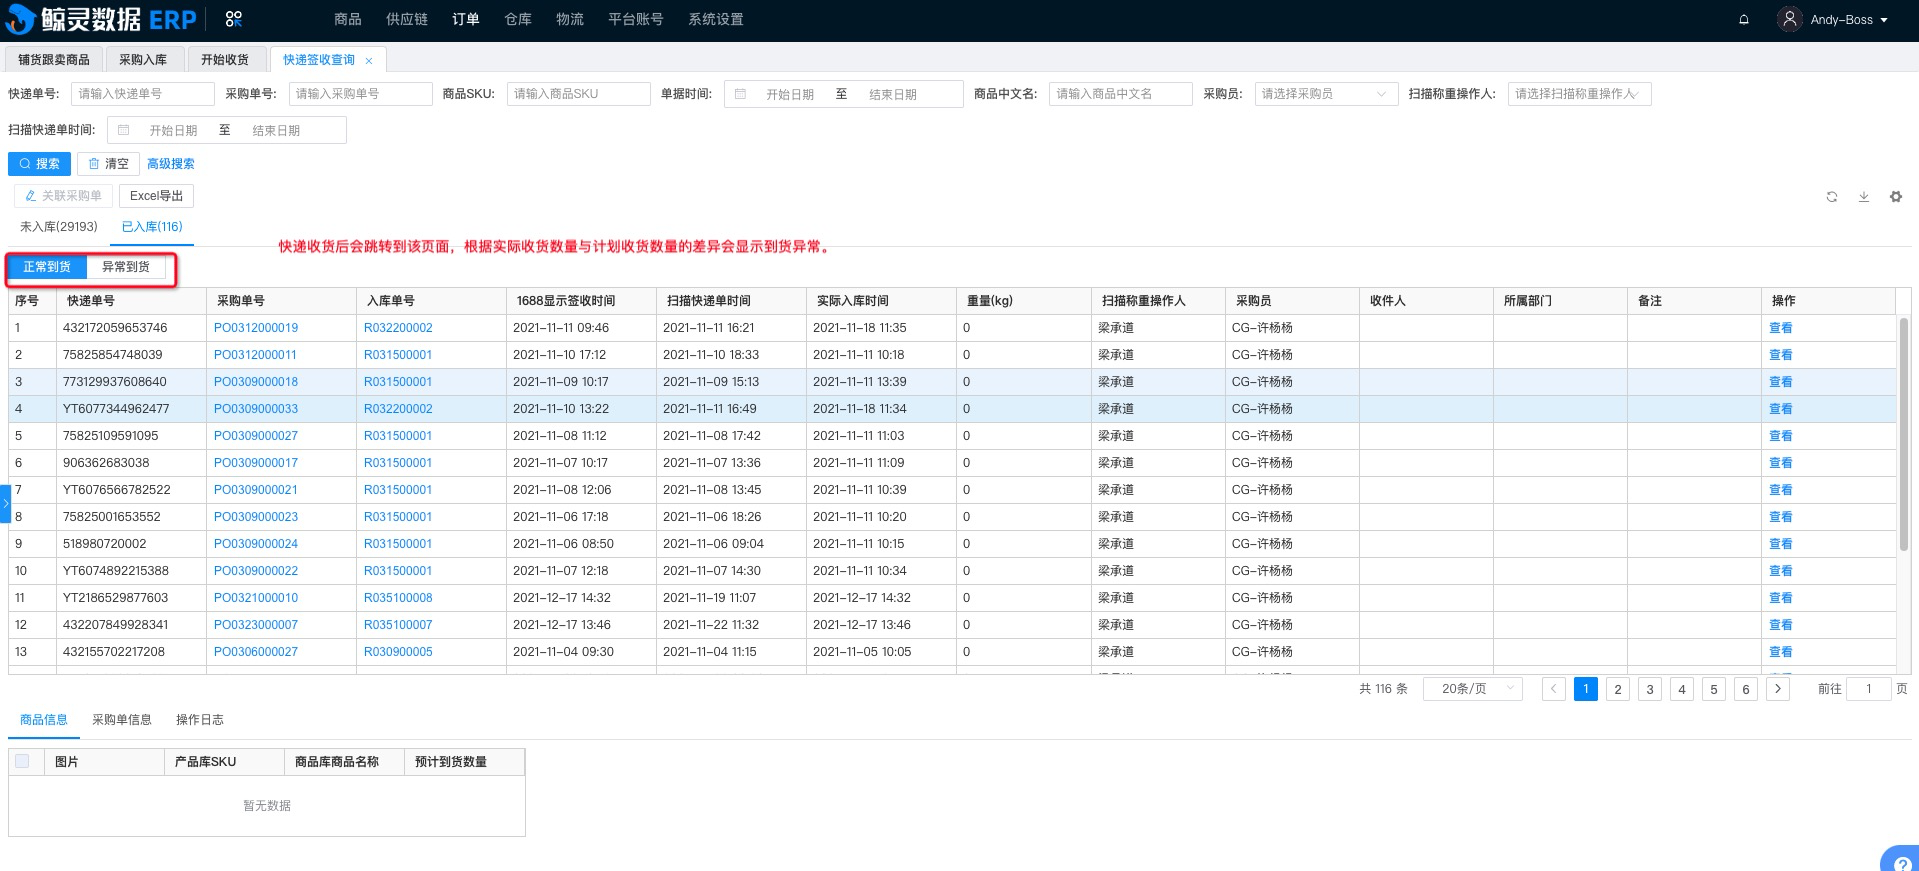Open the 订单 menu

pos(466,19)
